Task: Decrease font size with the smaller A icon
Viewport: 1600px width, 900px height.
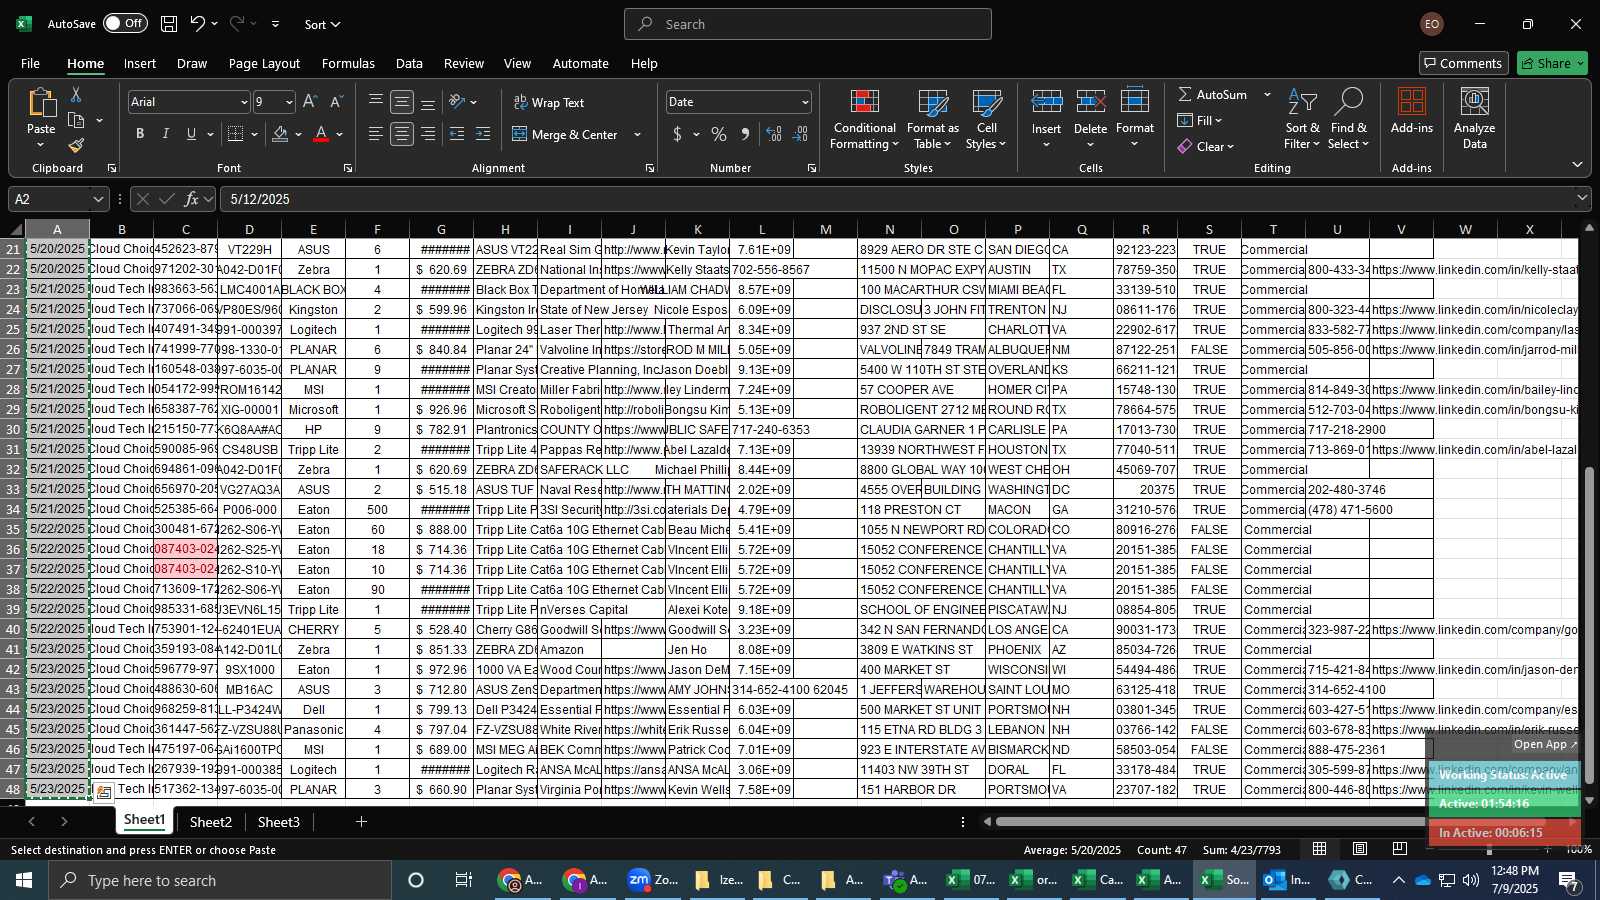Action: 336,102
